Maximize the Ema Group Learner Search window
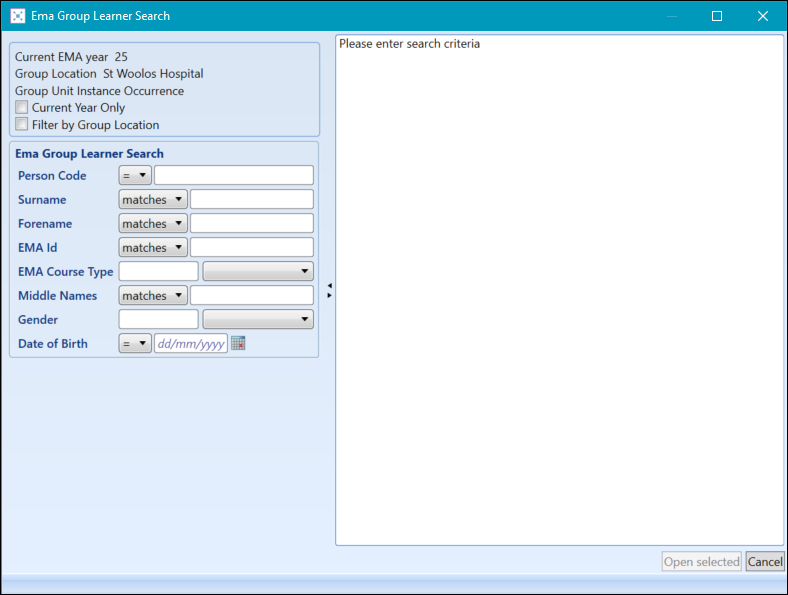The height and width of the screenshot is (595, 788). [x=717, y=16]
